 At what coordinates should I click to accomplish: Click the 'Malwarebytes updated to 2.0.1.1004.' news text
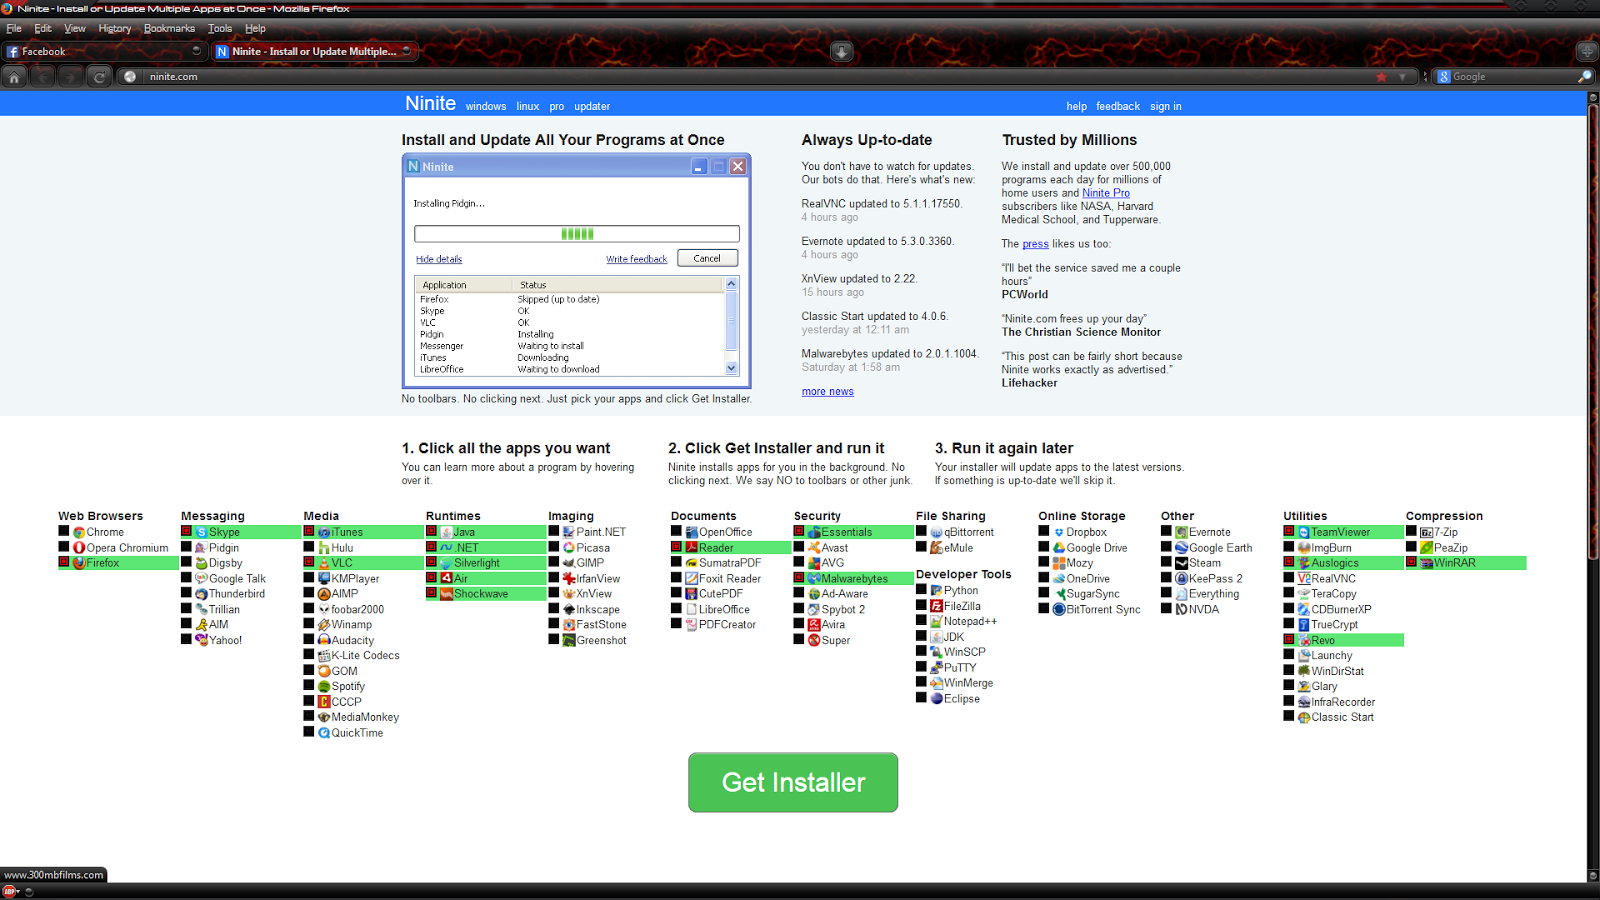point(890,354)
